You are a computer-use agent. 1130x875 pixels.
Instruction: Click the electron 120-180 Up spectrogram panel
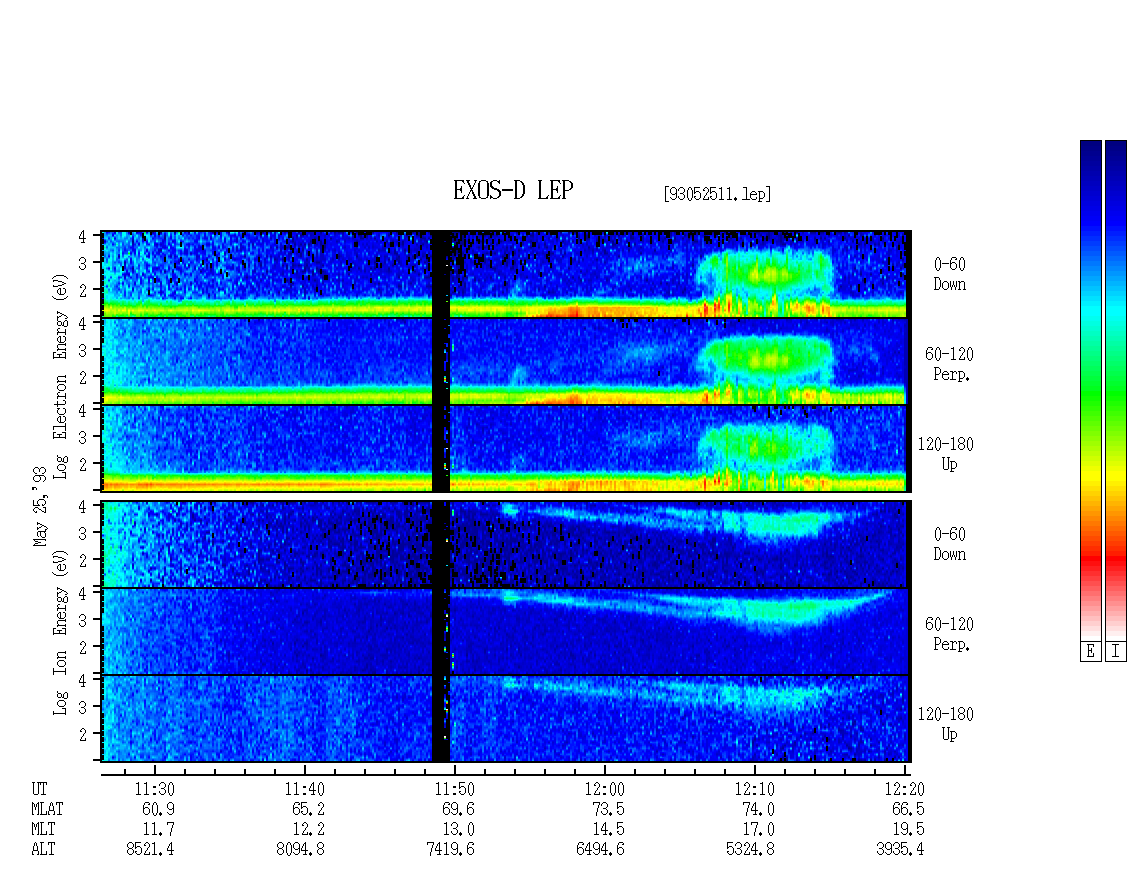click(506, 448)
